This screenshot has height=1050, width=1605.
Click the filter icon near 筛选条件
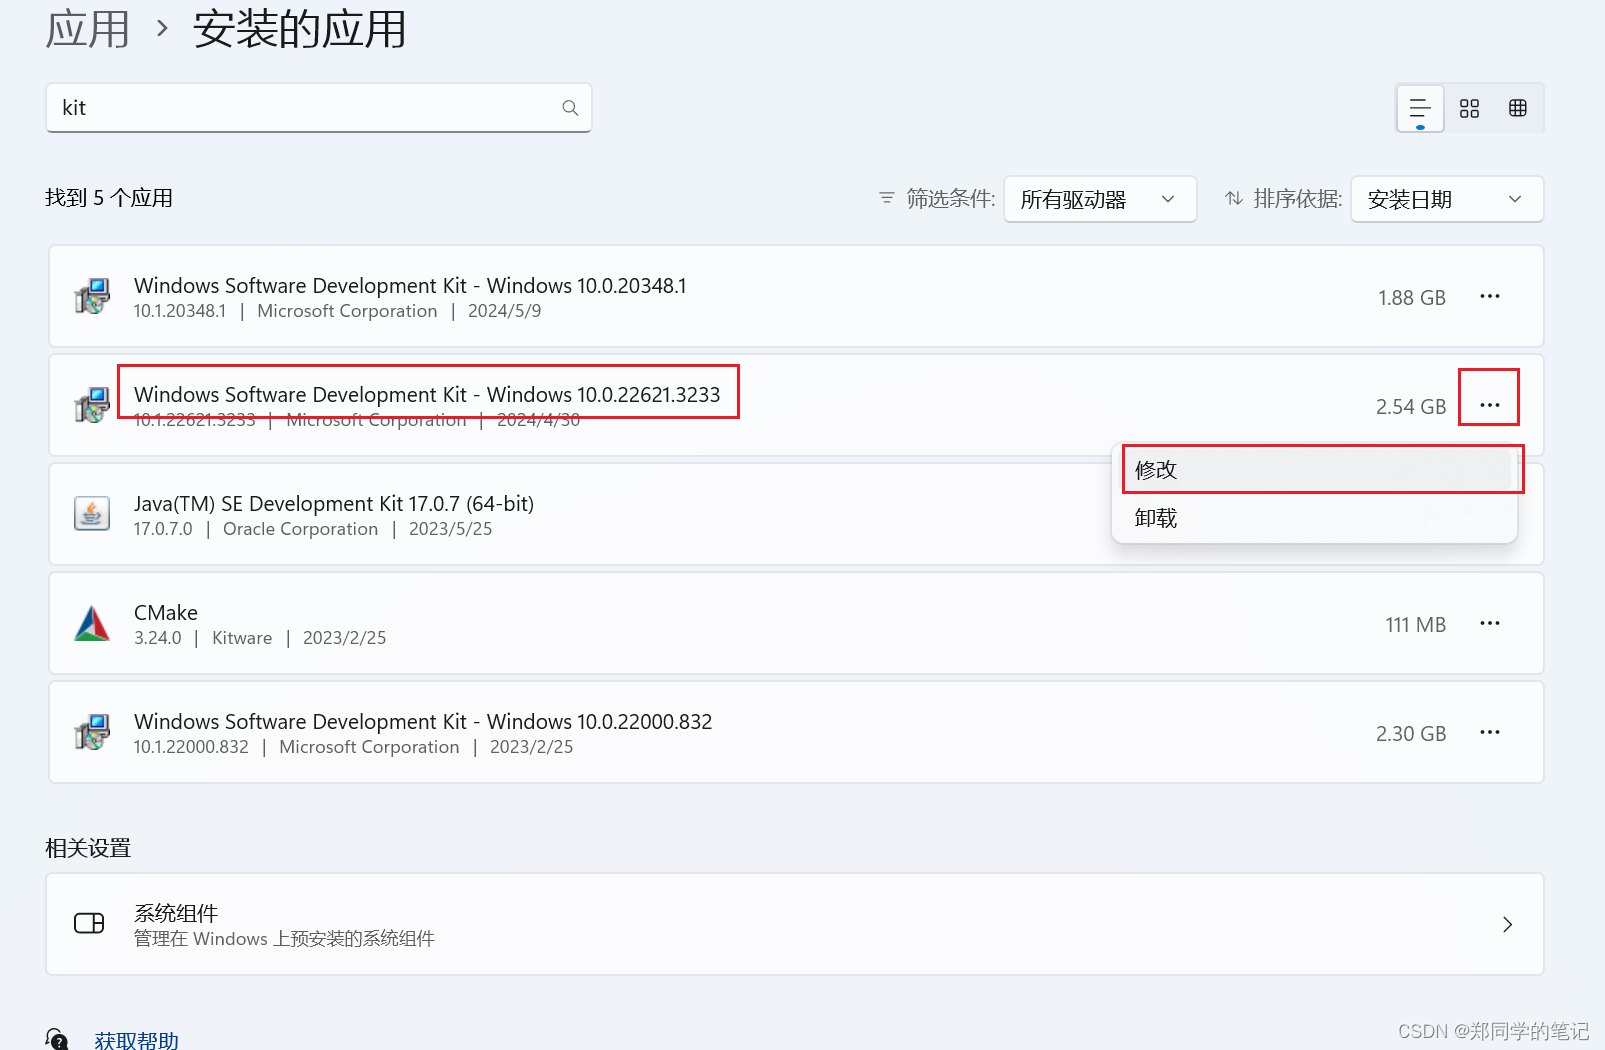(886, 198)
